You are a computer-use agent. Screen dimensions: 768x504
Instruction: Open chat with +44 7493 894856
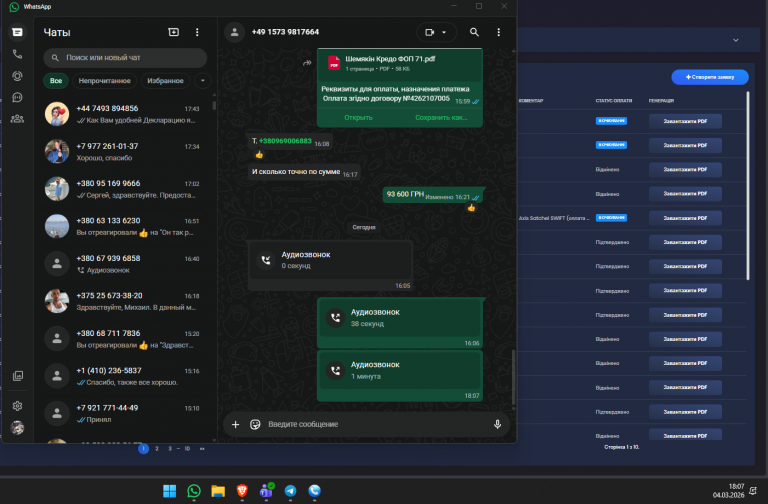pos(125,114)
